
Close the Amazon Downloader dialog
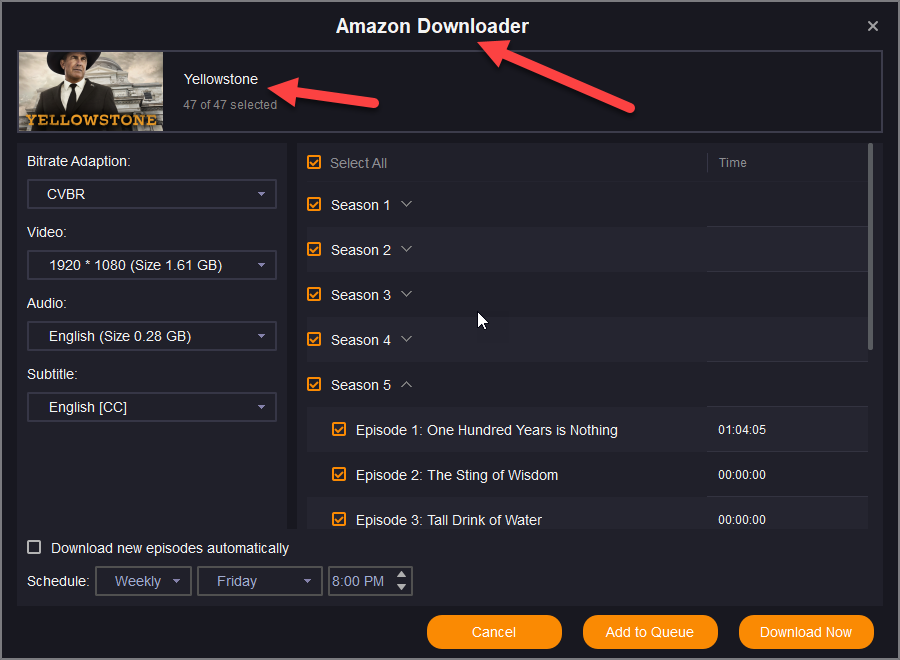click(872, 26)
